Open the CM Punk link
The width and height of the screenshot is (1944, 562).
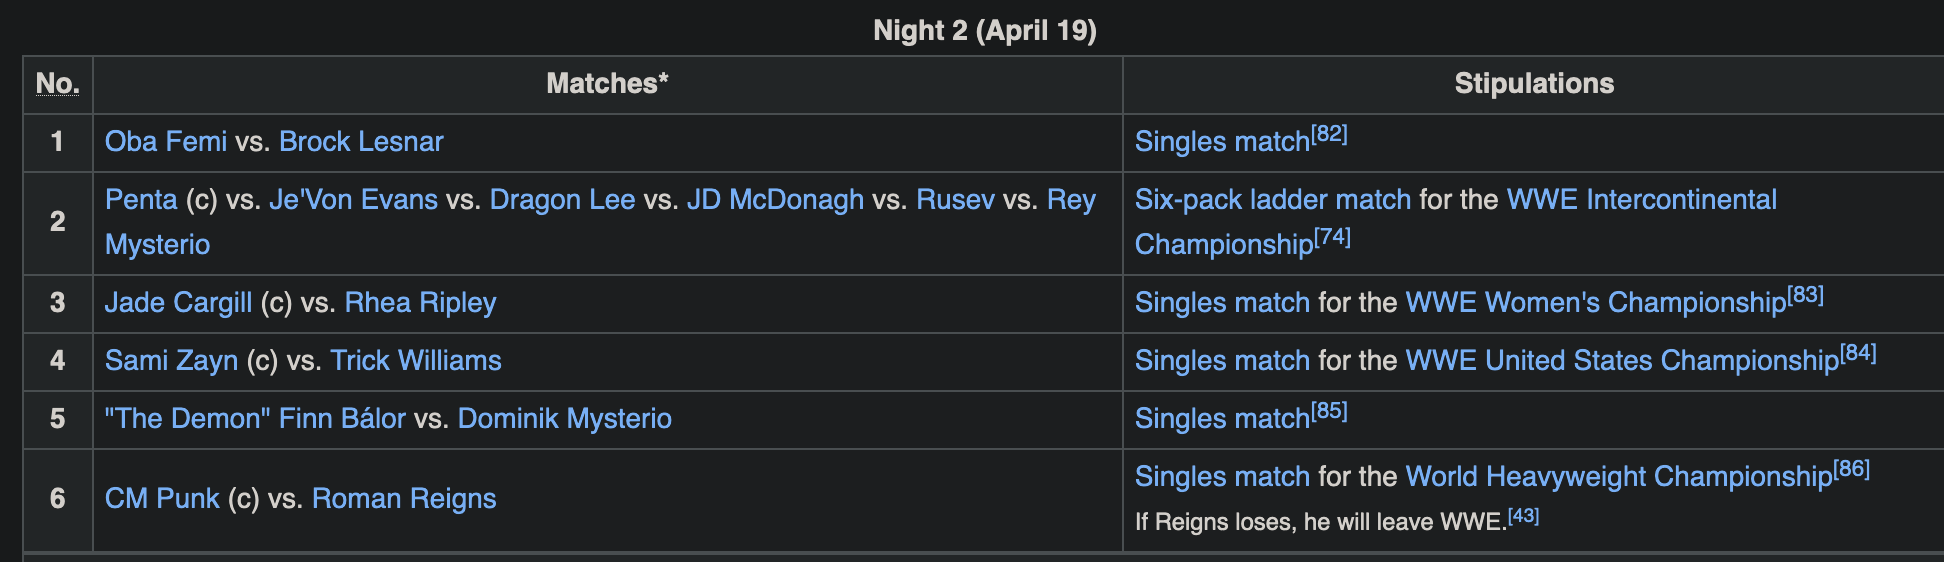point(162,499)
